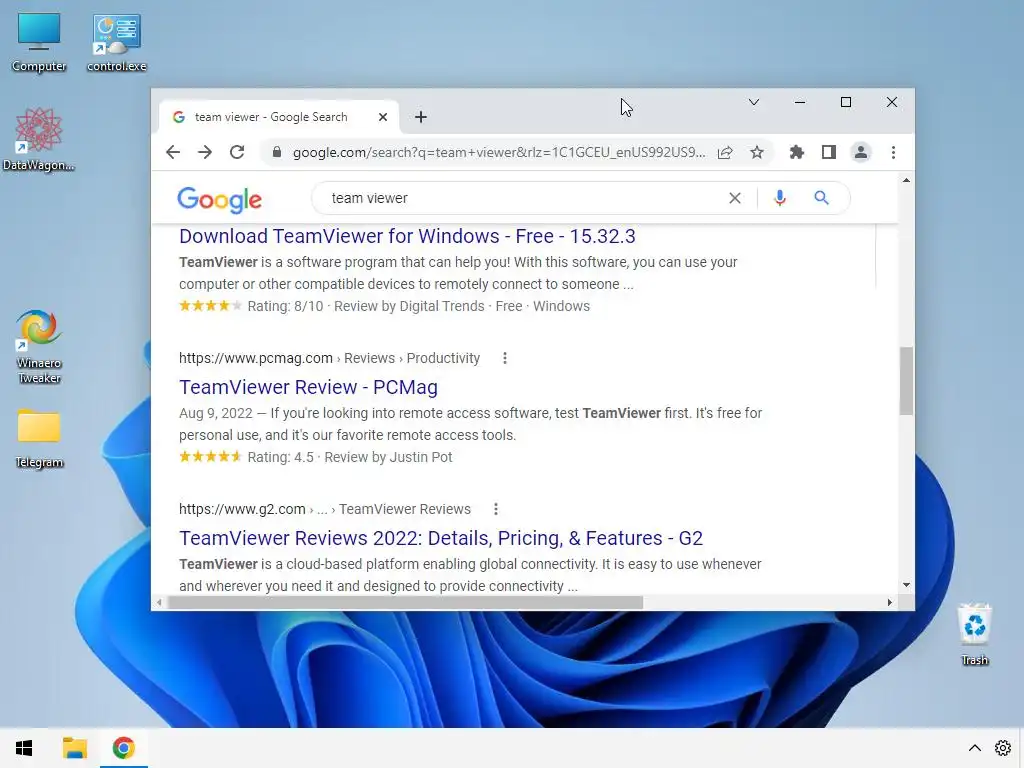This screenshot has width=1024, height=768.
Task: Click the https://www.pcmag.com result URL
Action: click(256, 358)
